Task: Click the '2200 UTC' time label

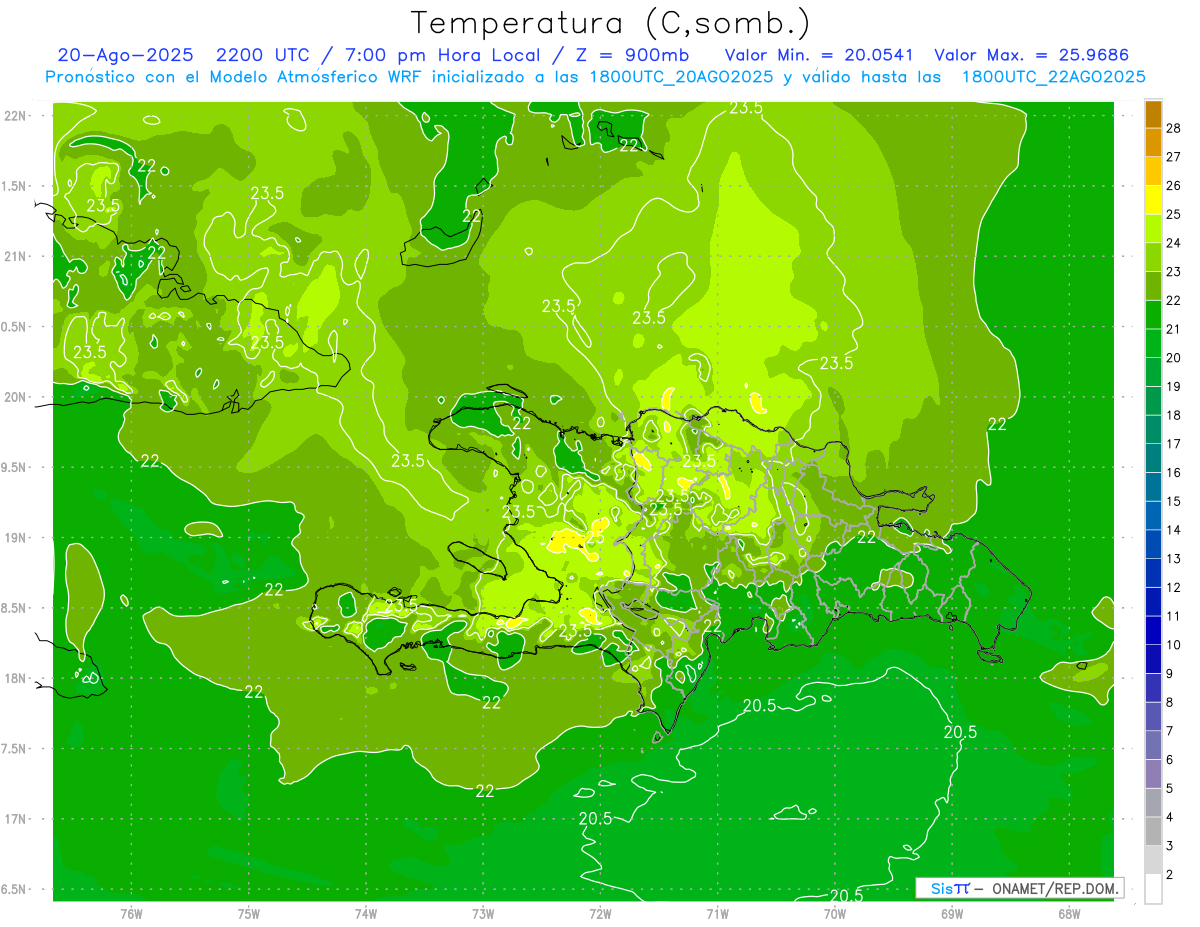Action: tap(263, 55)
